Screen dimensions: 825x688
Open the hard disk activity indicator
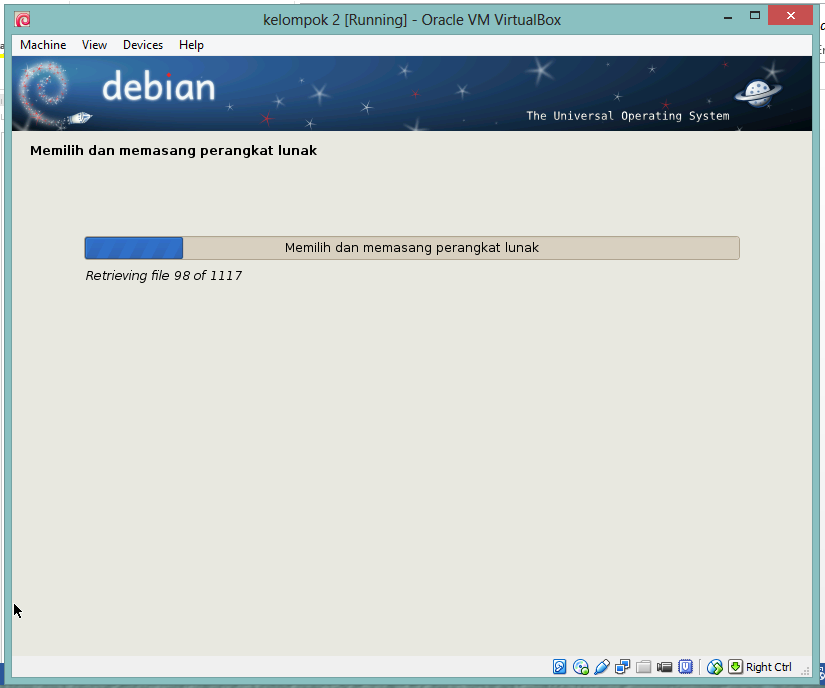coord(560,667)
